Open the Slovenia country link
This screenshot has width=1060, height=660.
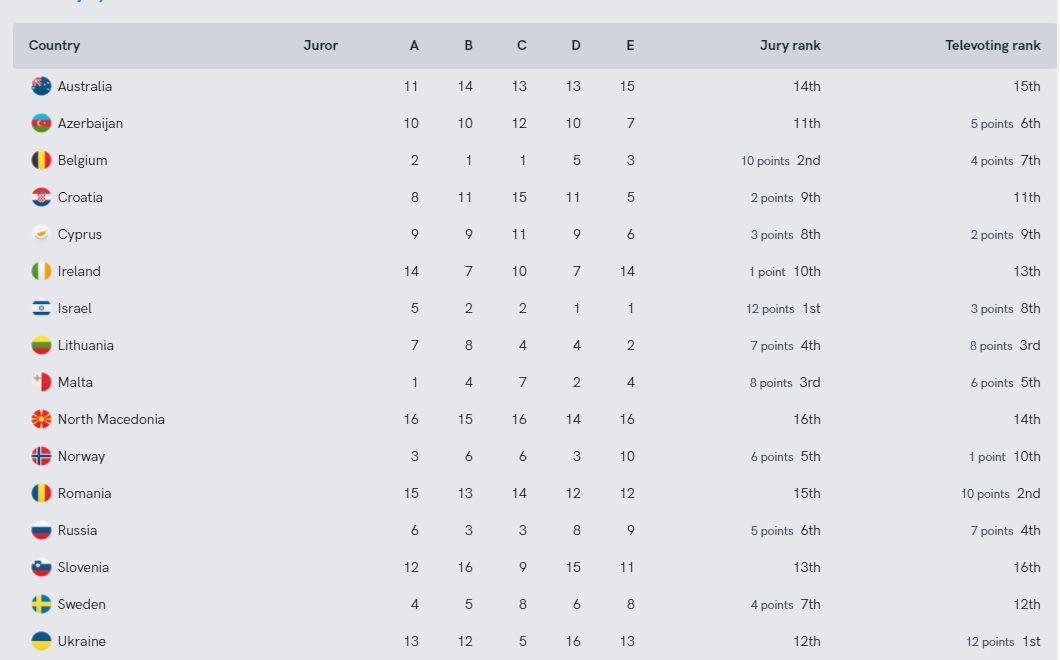pos(84,567)
